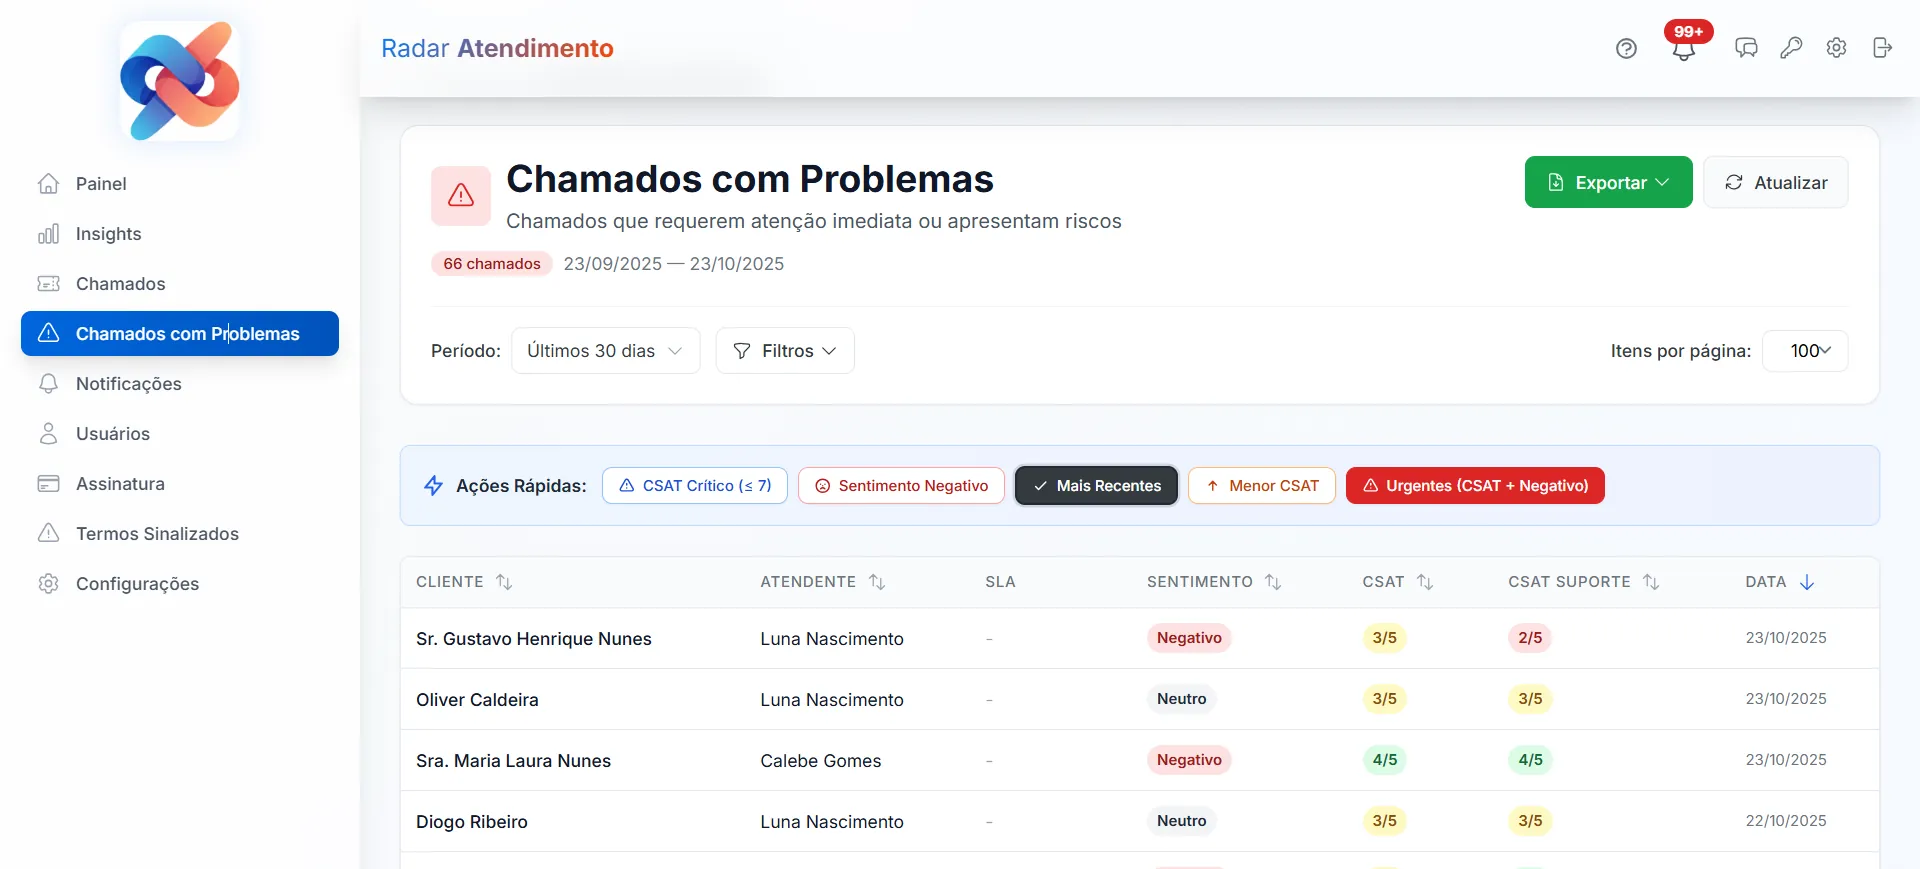This screenshot has width=1920, height=869.
Task: Sort table by Cliente column arrows
Action: click(504, 582)
